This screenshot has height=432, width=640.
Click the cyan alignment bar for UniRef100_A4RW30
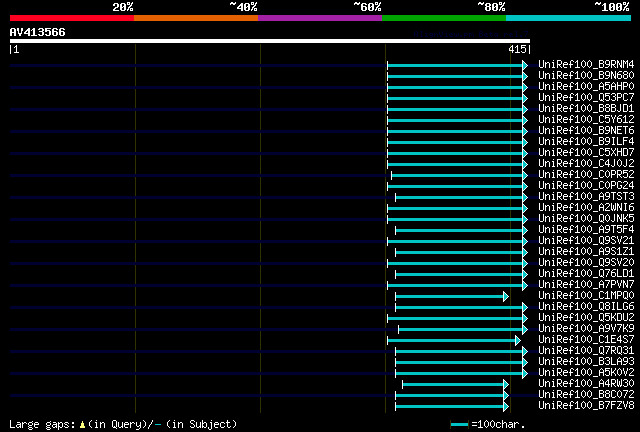coord(453,385)
